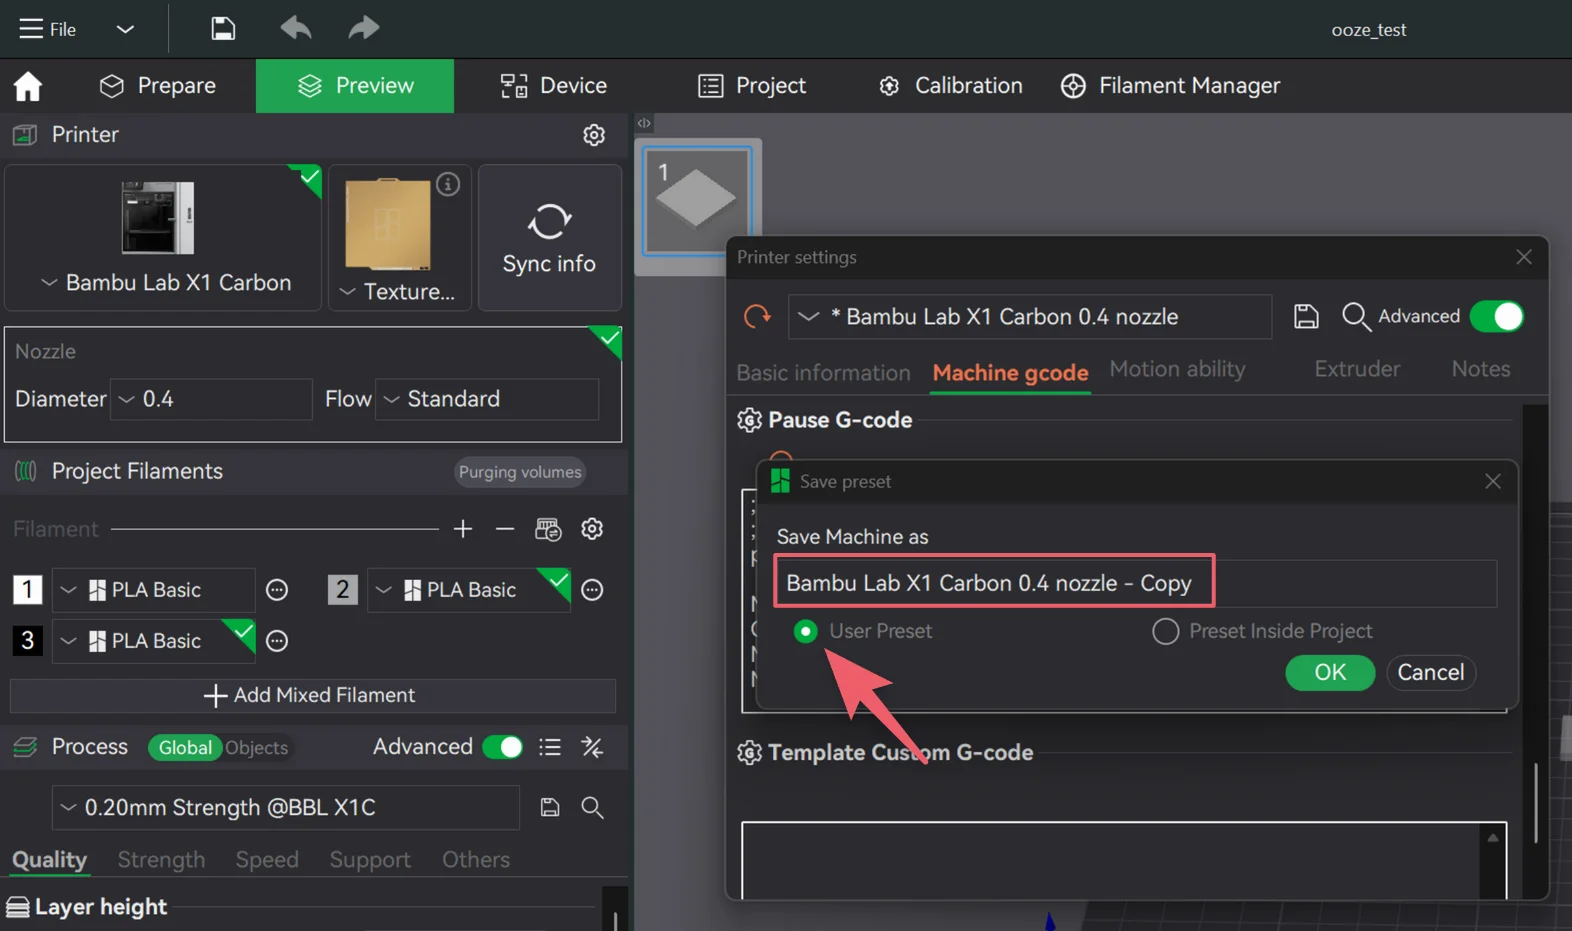Screen dimensions: 1572x931
Task: Add a filament with the plus icon
Action: (463, 529)
